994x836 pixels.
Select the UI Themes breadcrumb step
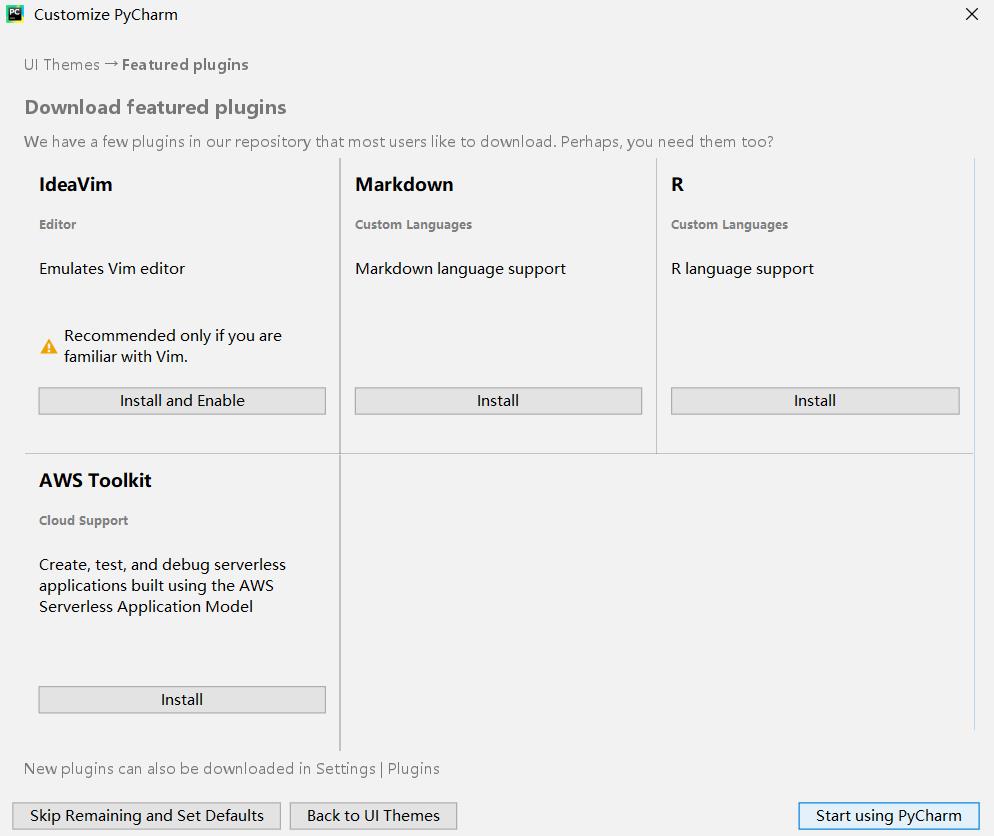pyautogui.click(x=61, y=65)
